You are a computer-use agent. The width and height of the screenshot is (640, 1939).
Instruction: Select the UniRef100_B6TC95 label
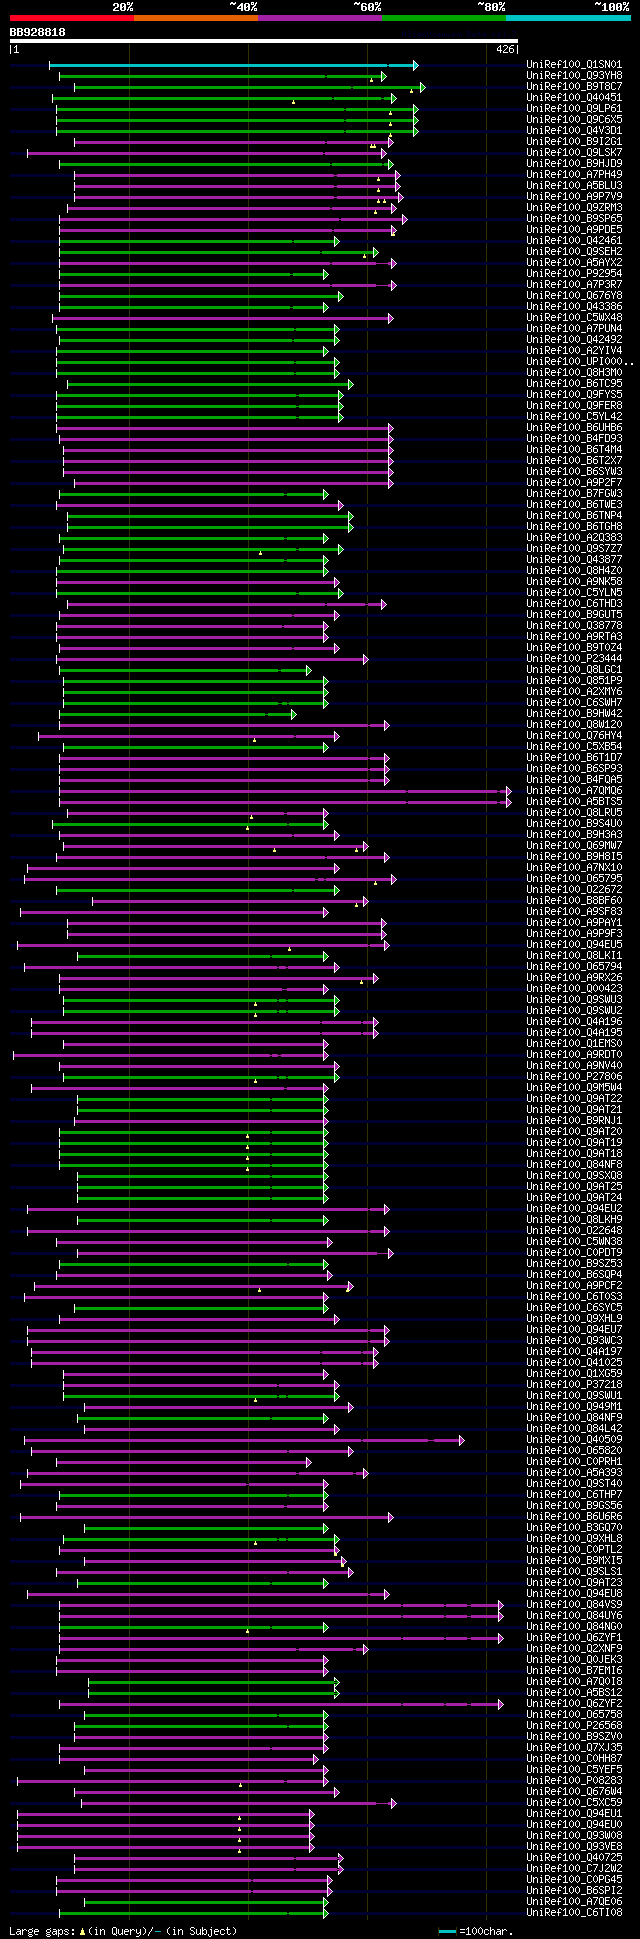tap(574, 384)
